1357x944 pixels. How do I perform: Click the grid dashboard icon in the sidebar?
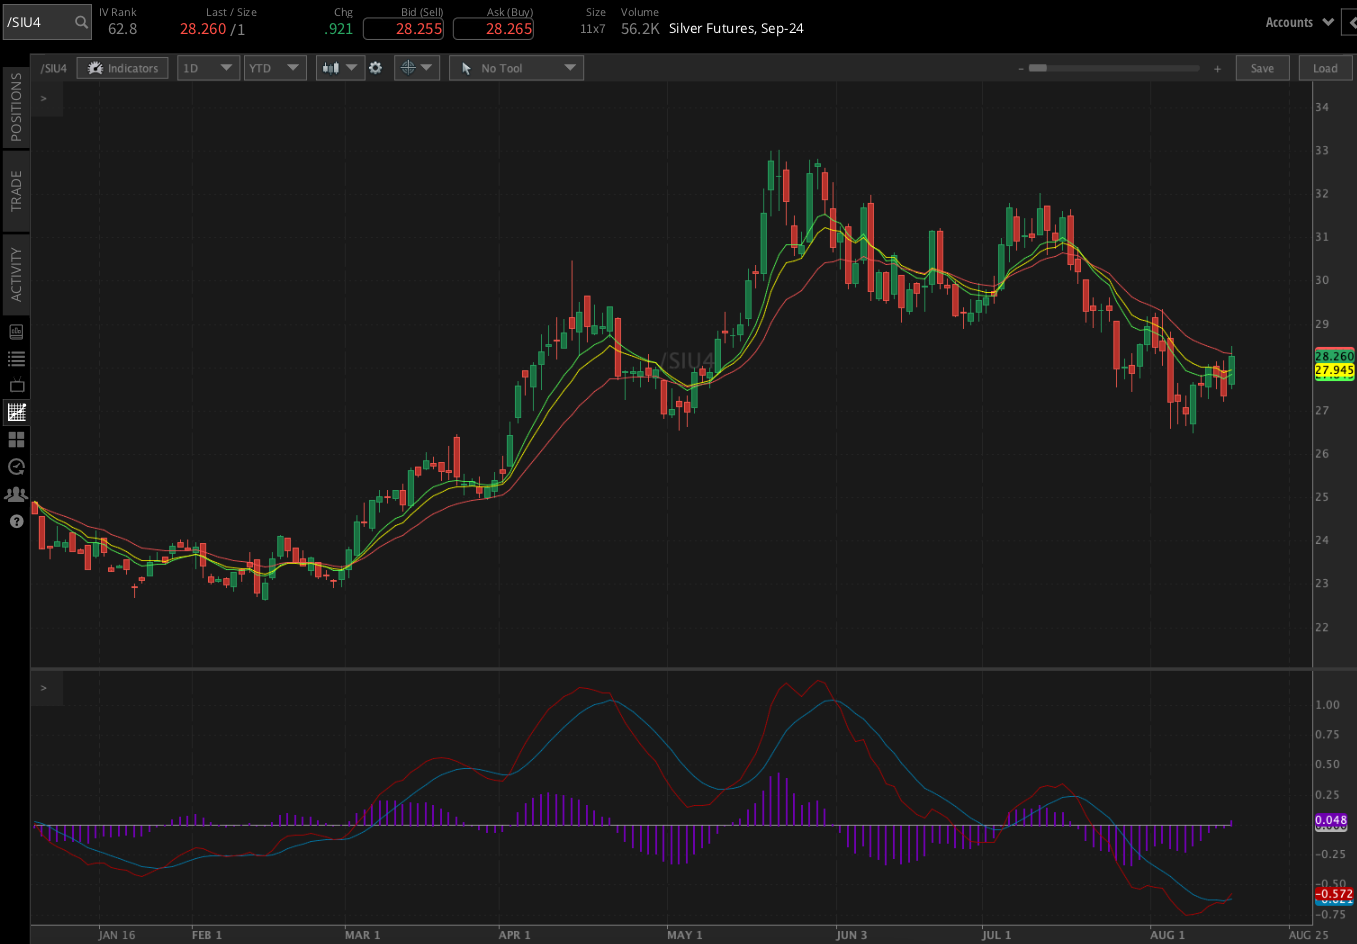[x=15, y=439]
